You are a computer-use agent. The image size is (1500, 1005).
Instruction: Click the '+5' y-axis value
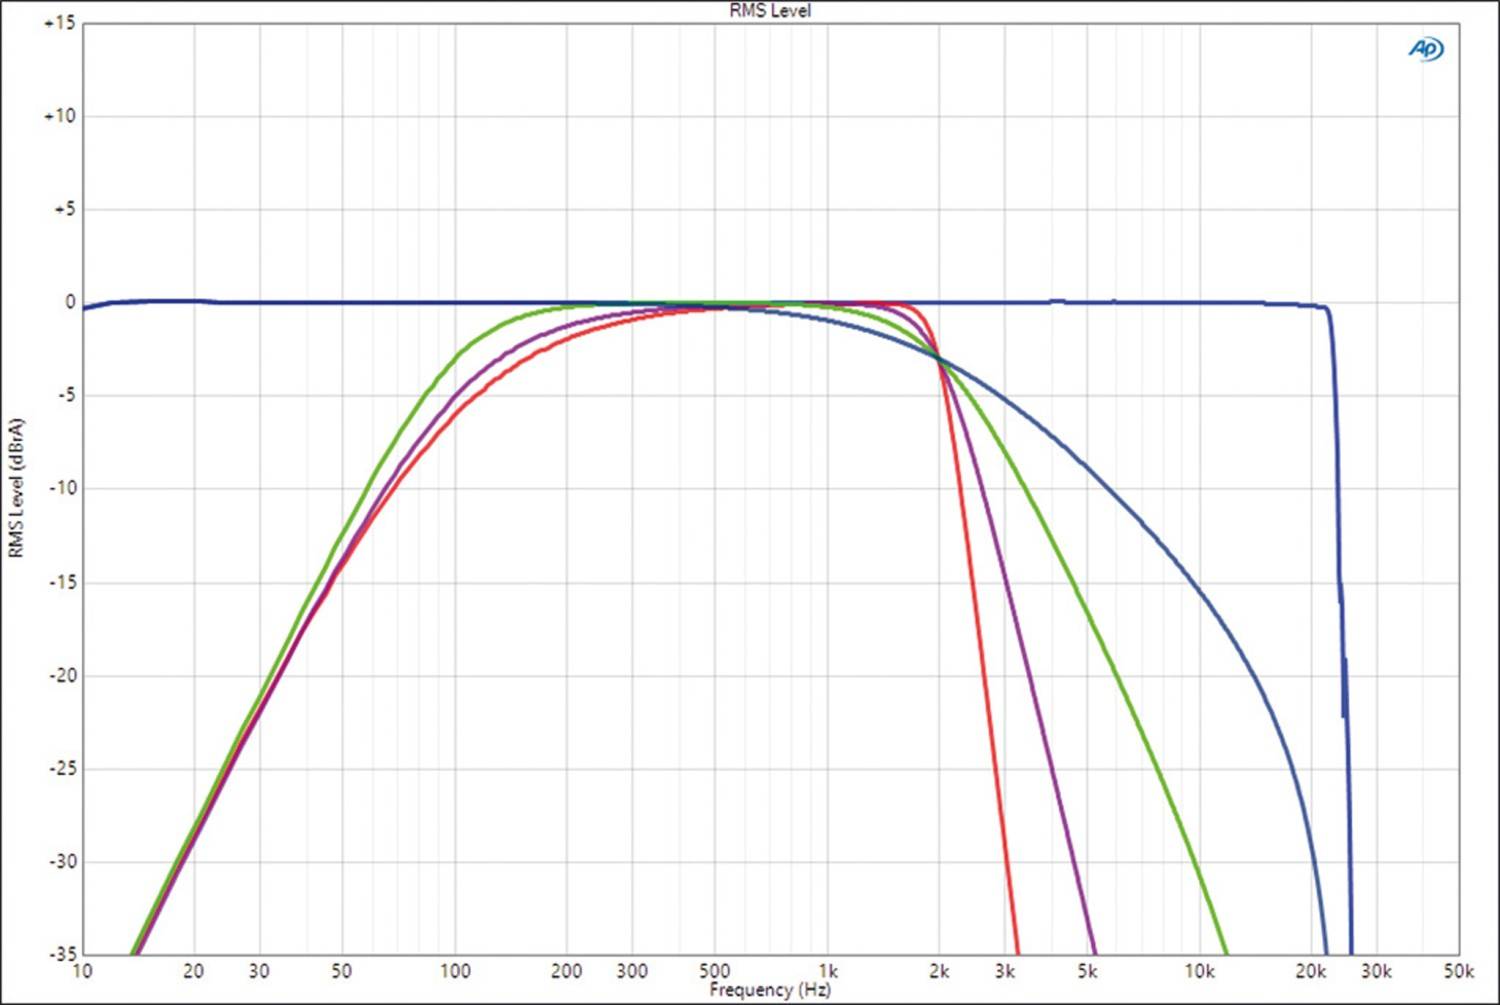[64, 209]
